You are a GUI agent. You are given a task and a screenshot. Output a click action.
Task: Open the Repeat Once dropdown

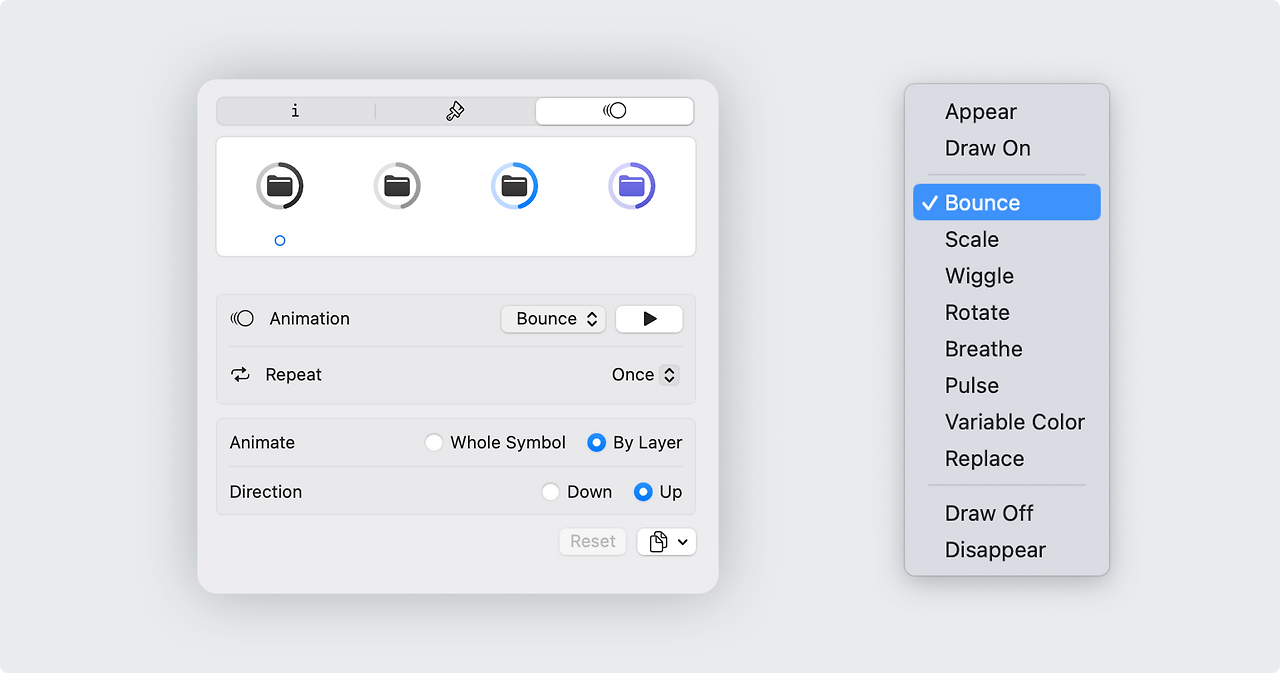click(645, 375)
